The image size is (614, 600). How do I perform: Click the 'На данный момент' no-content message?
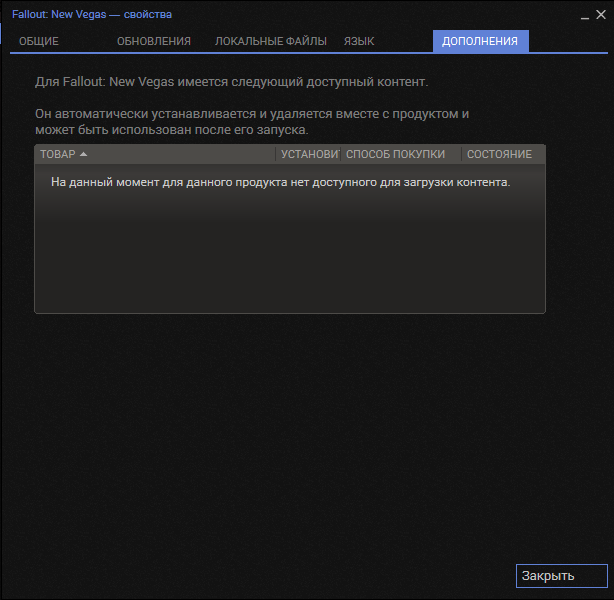pos(281,183)
